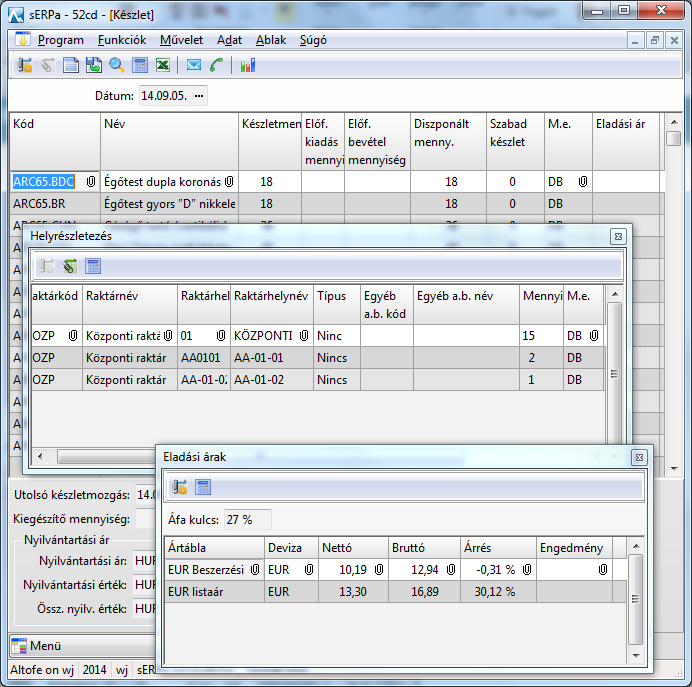
Task: Open the Művelet menu
Action: [180, 40]
